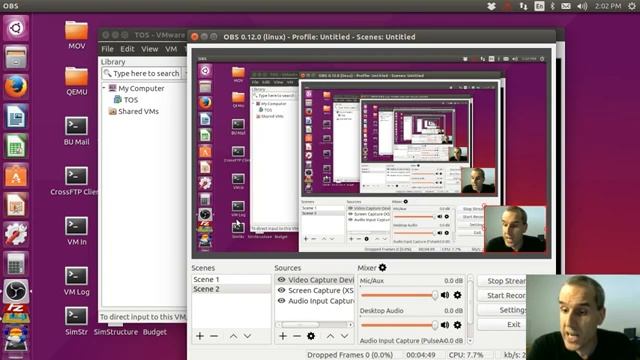This screenshot has height=360, width=640.
Task: Remove selected source with minus button
Action: (297, 336)
